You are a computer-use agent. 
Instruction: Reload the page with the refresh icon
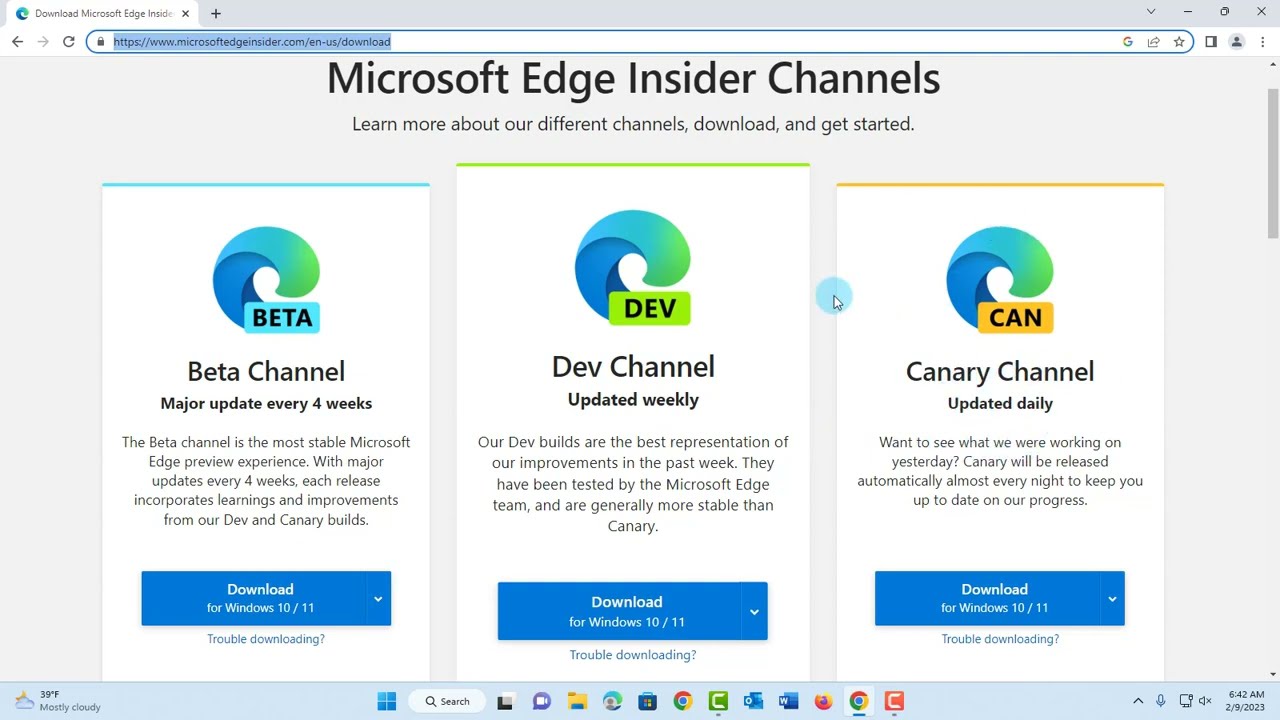pos(68,42)
